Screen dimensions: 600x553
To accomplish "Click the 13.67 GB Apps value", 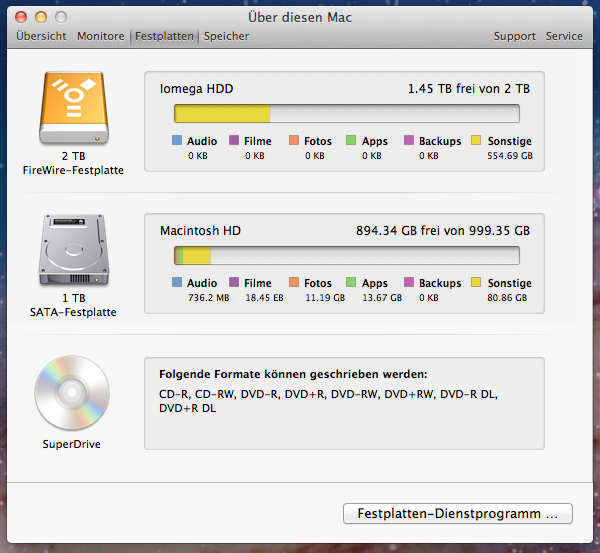I will (382, 298).
